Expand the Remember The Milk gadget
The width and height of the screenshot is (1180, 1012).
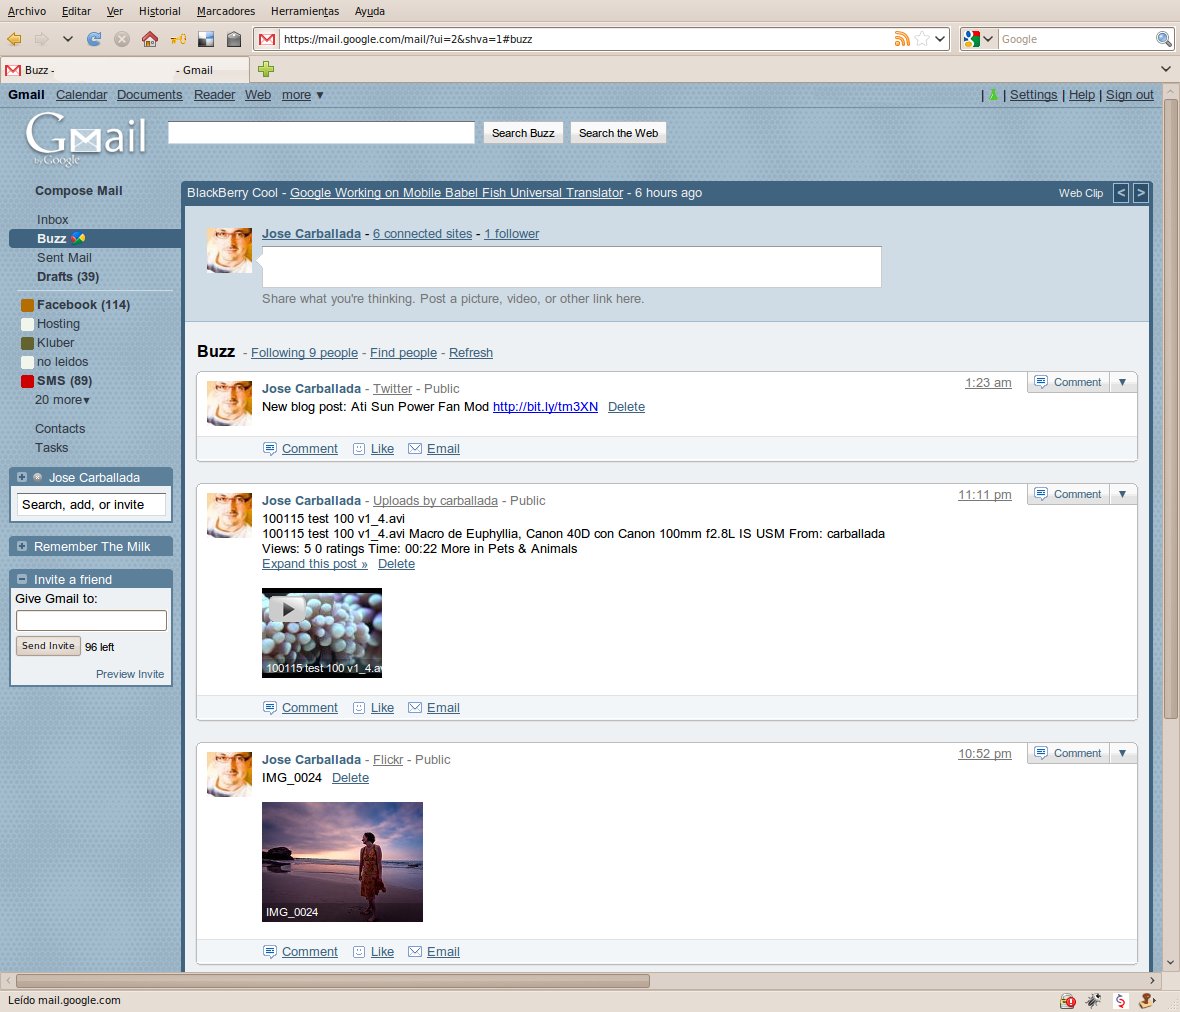22,546
